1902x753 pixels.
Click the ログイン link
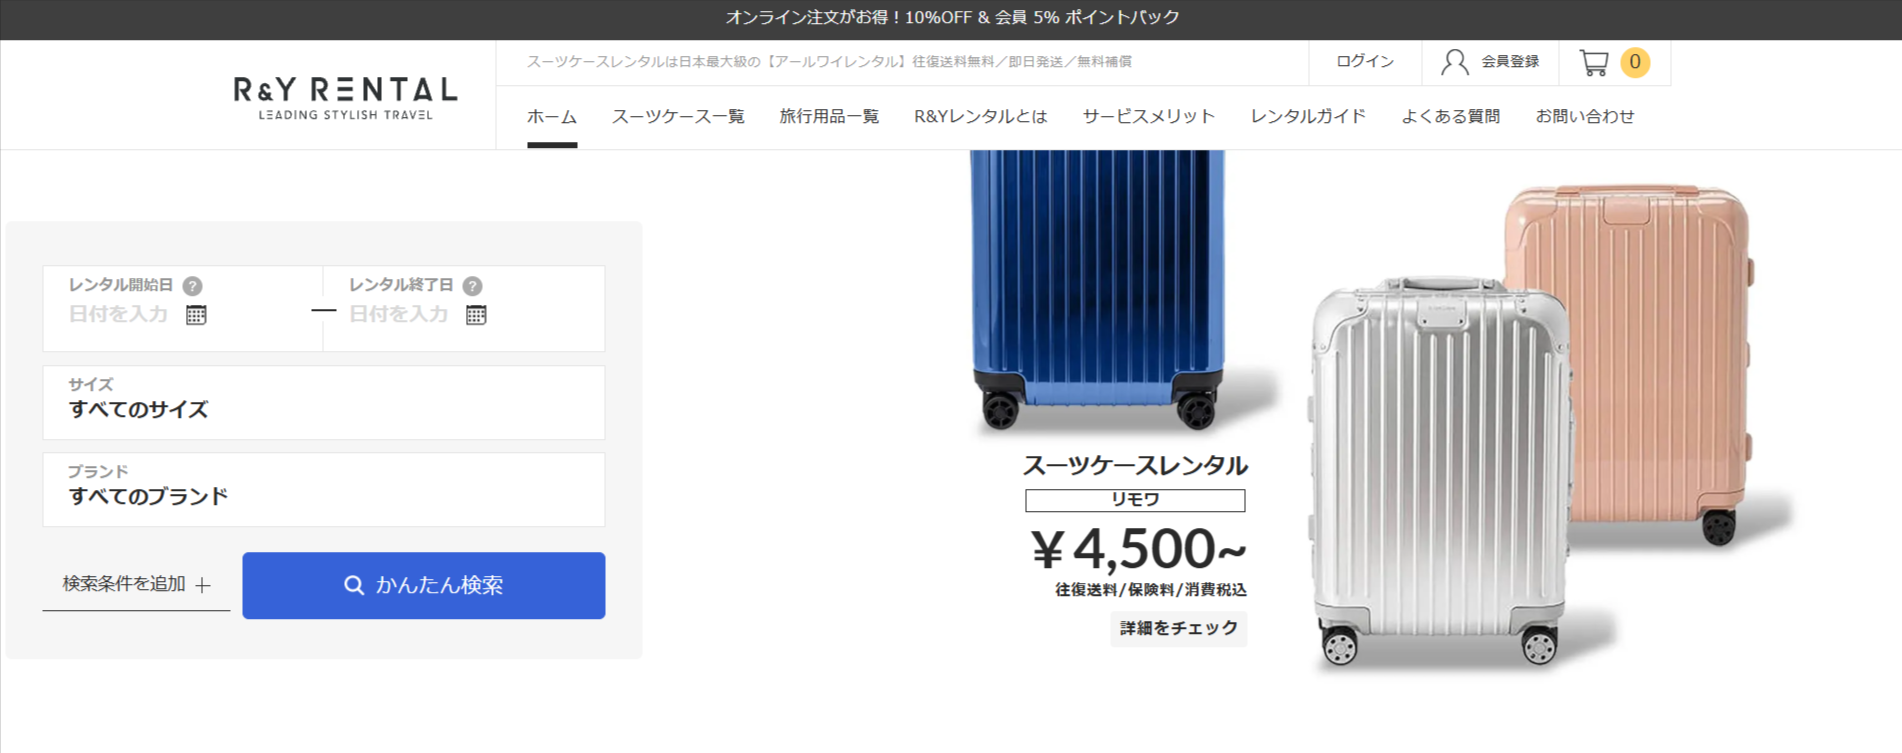[x=1365, y=62]
